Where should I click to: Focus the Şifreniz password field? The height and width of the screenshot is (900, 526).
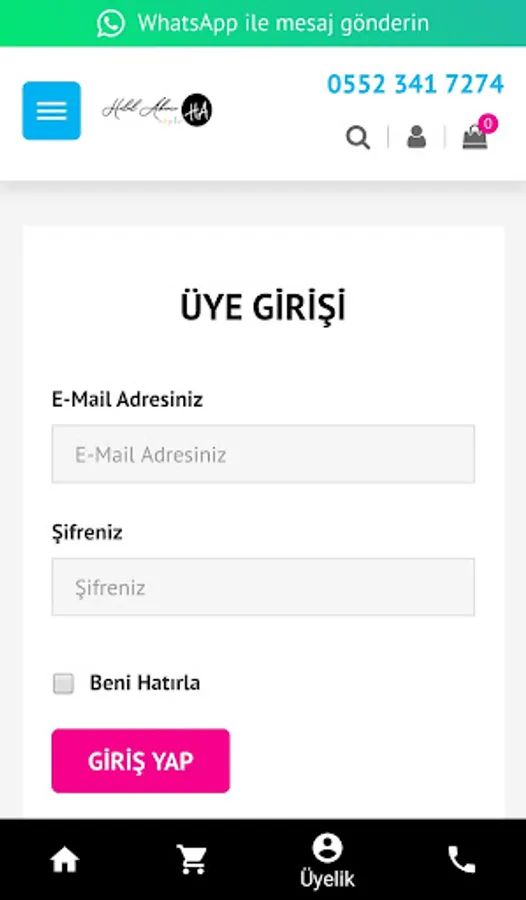pyautogui.click(x=263, y=587)
